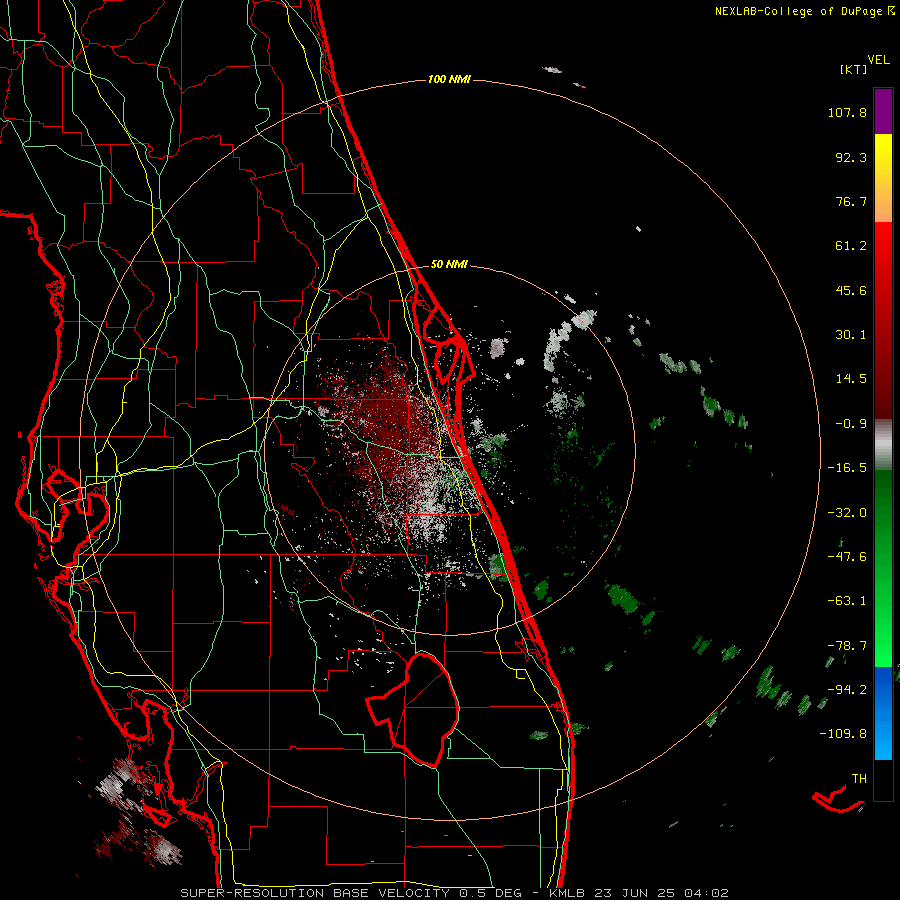Click the -16.5 legend value
The height and width of the screenshot is (900, 900).
coord(847,468)
